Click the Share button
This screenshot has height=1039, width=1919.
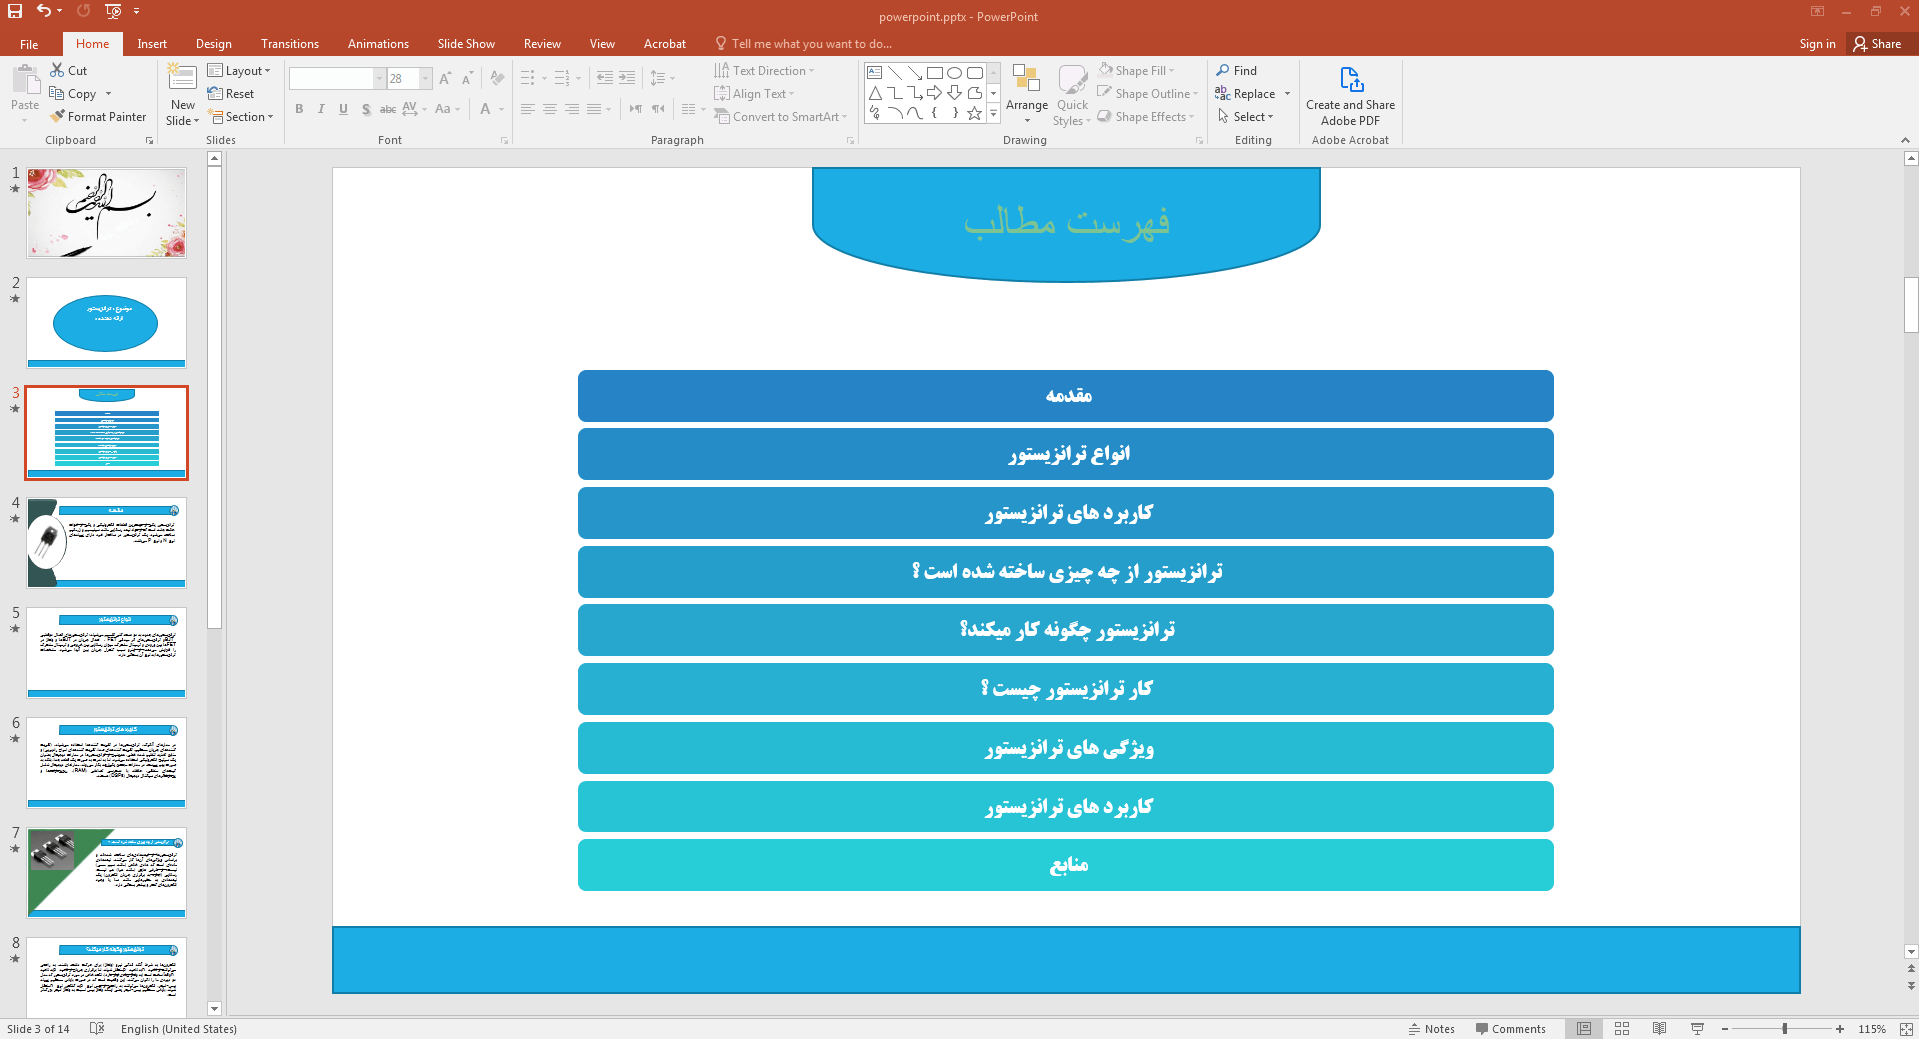pos(1877,44)
